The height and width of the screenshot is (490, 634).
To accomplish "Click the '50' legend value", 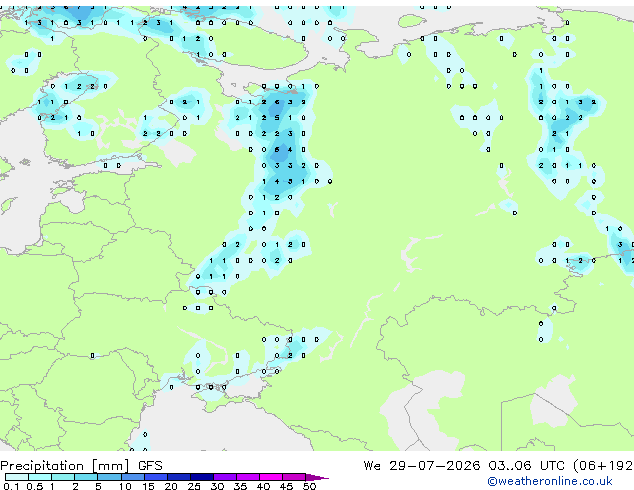I will point(309,486).
